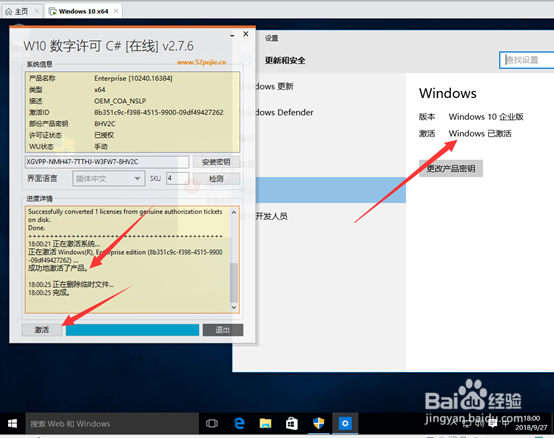Click the Enterprise [10240.16384] product name
Viewport: 554px width, 438px height.
[x=133, y=78]
